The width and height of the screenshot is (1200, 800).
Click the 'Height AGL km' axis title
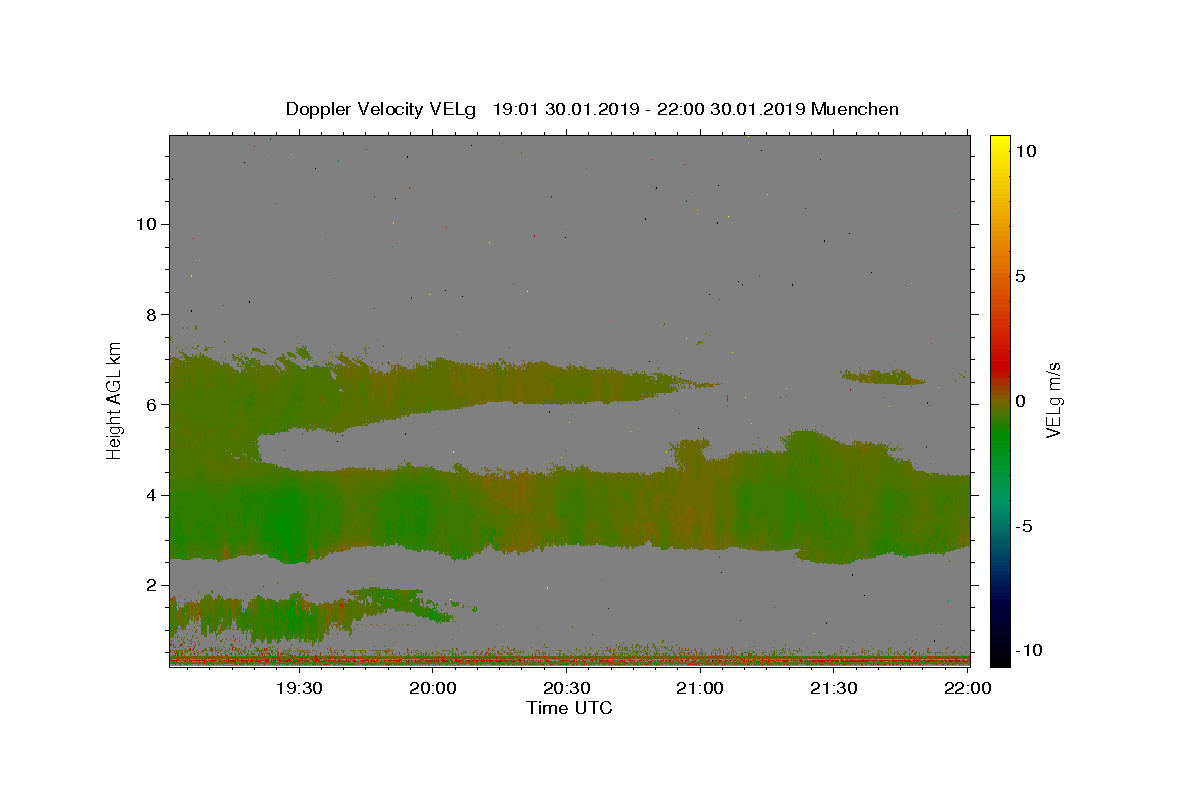coord(115,400)
